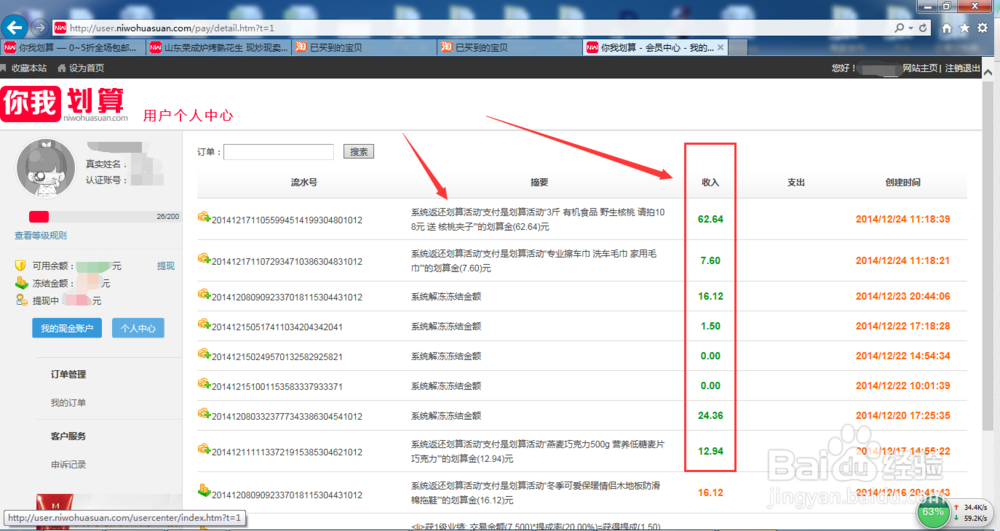Viewport: 1000px width, 531px height.
Task: Click the 搜索 button
Action: pos(358,152)
